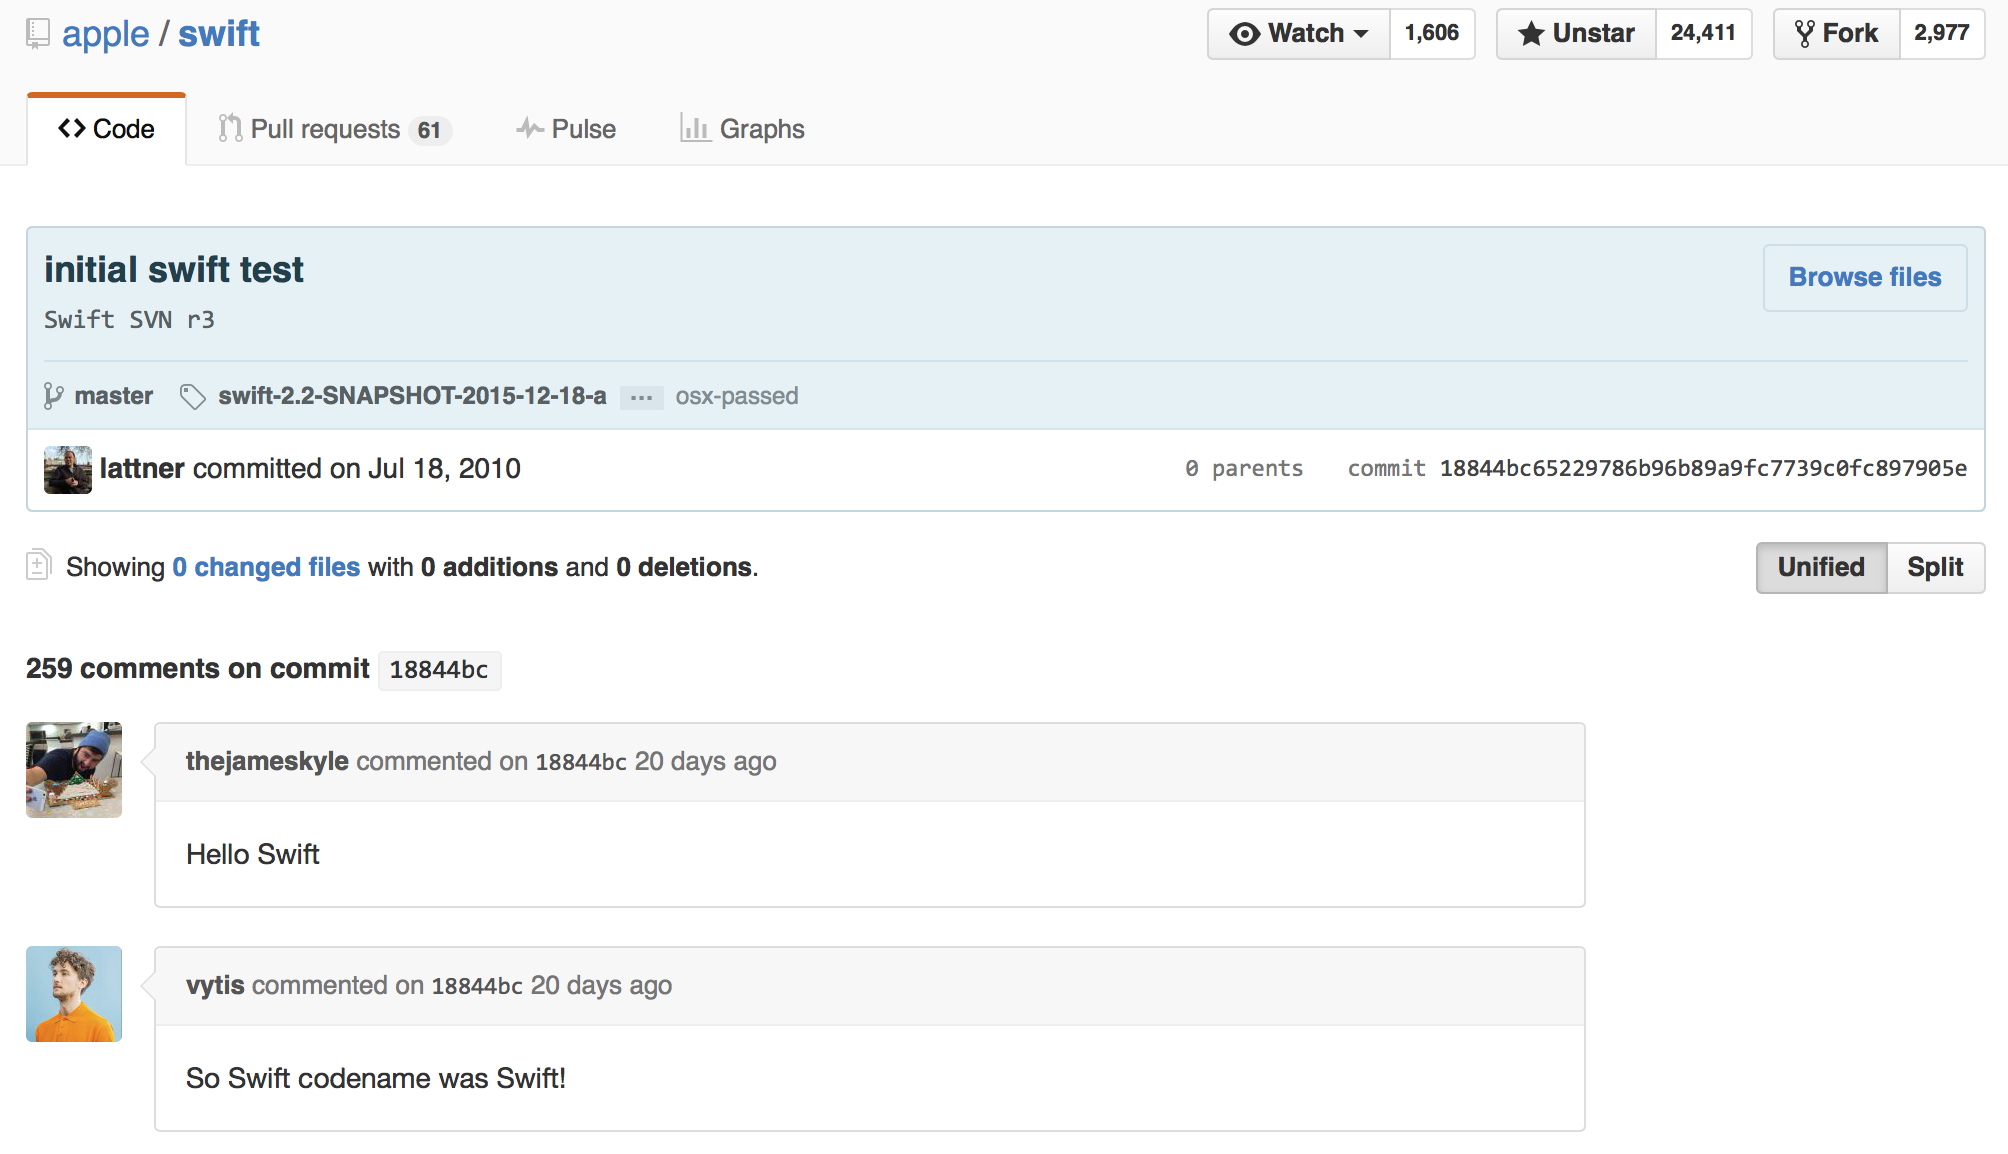Click 18844bc in thejameskyle's comment header

581,762
